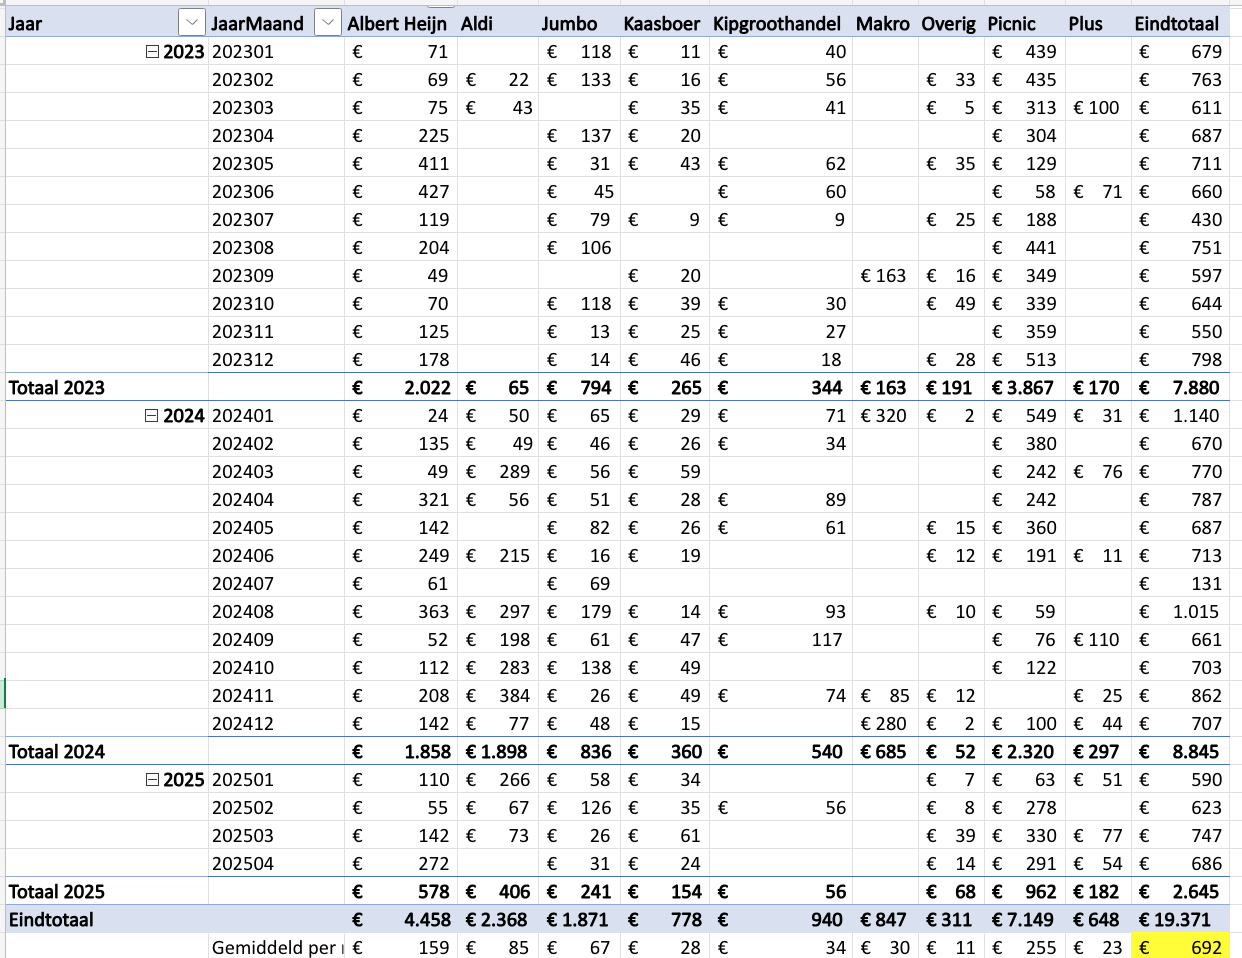Click Makro value € 280 for 202412
This screenshot has height=958, width=1242.
883,724
